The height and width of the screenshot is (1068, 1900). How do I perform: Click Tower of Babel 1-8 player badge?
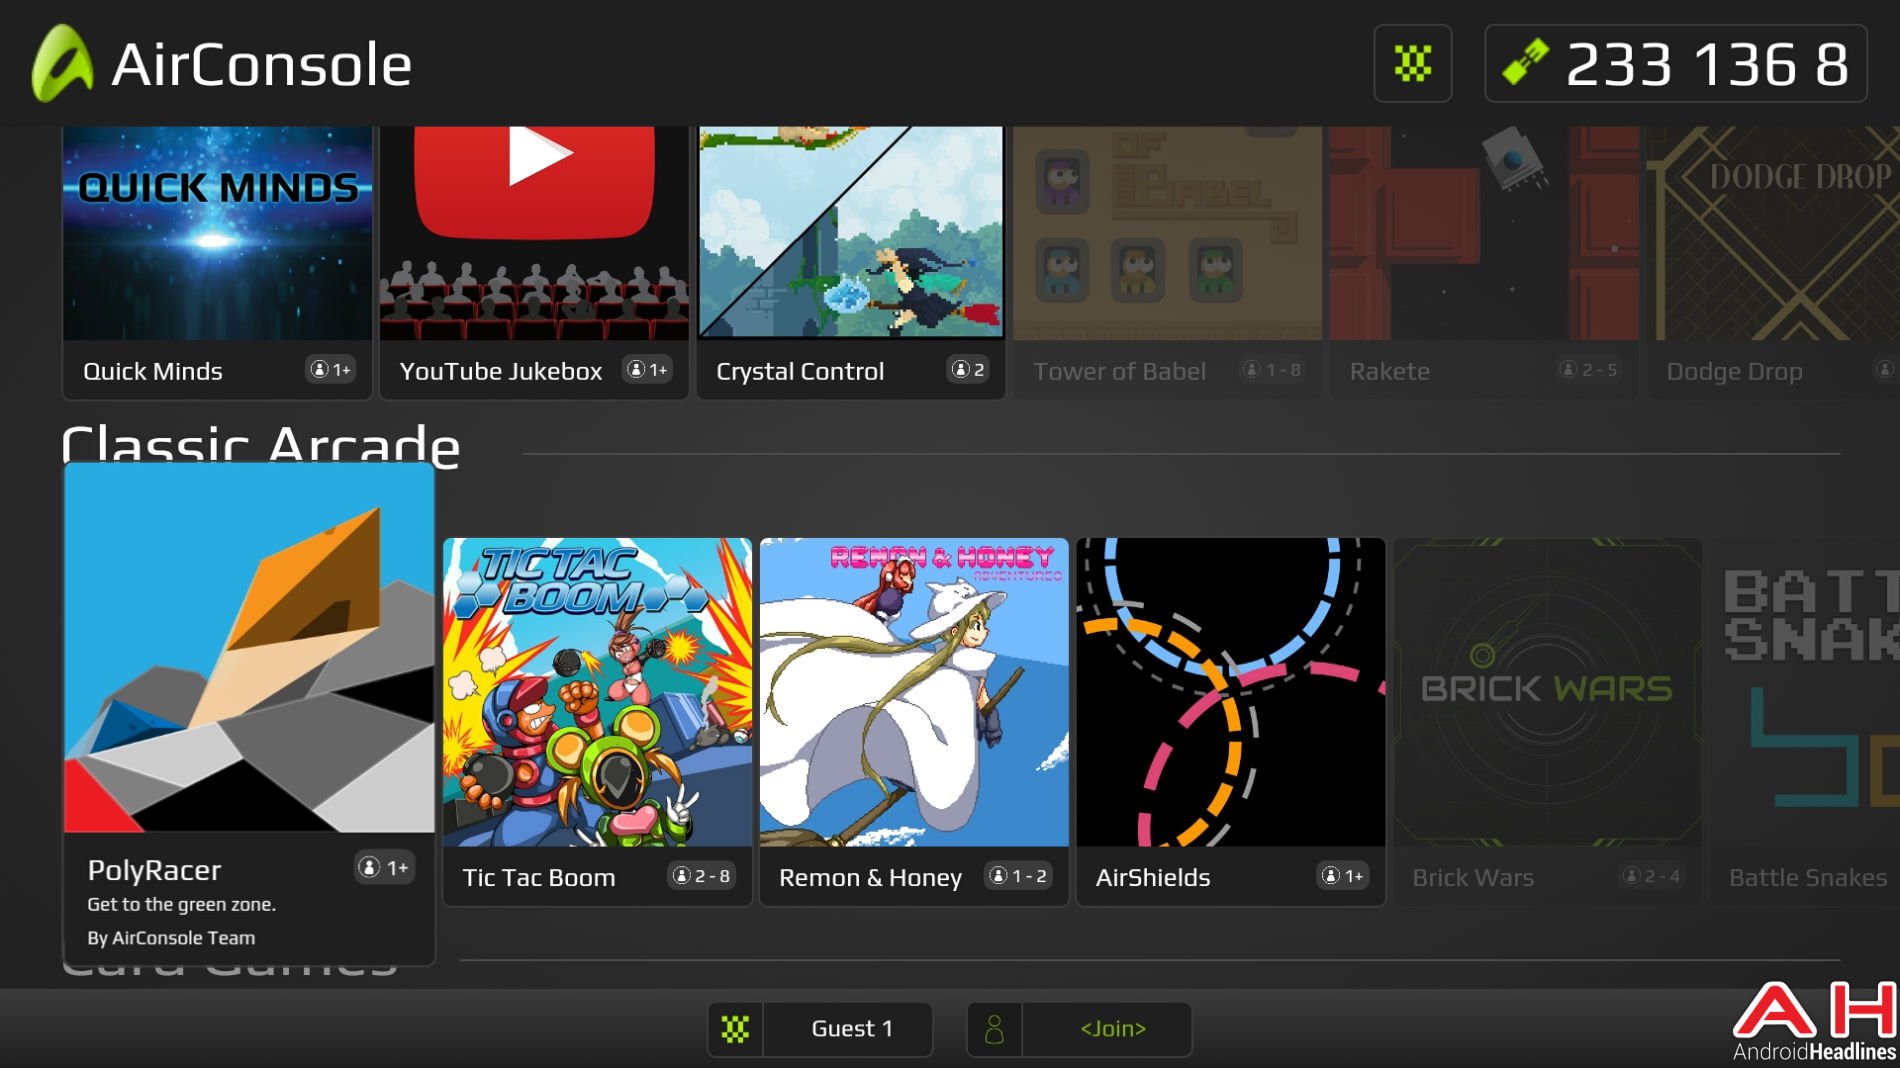point(1272,370)
